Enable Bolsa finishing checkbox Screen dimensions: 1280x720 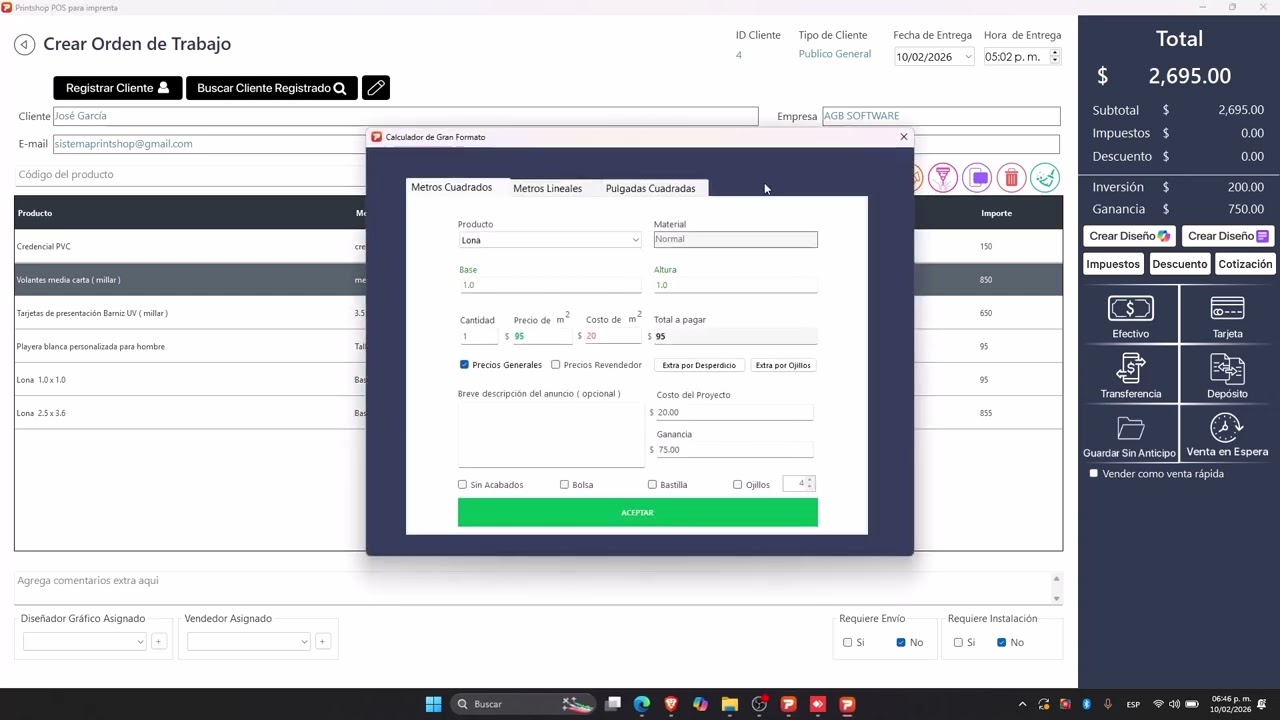point(564,485)
